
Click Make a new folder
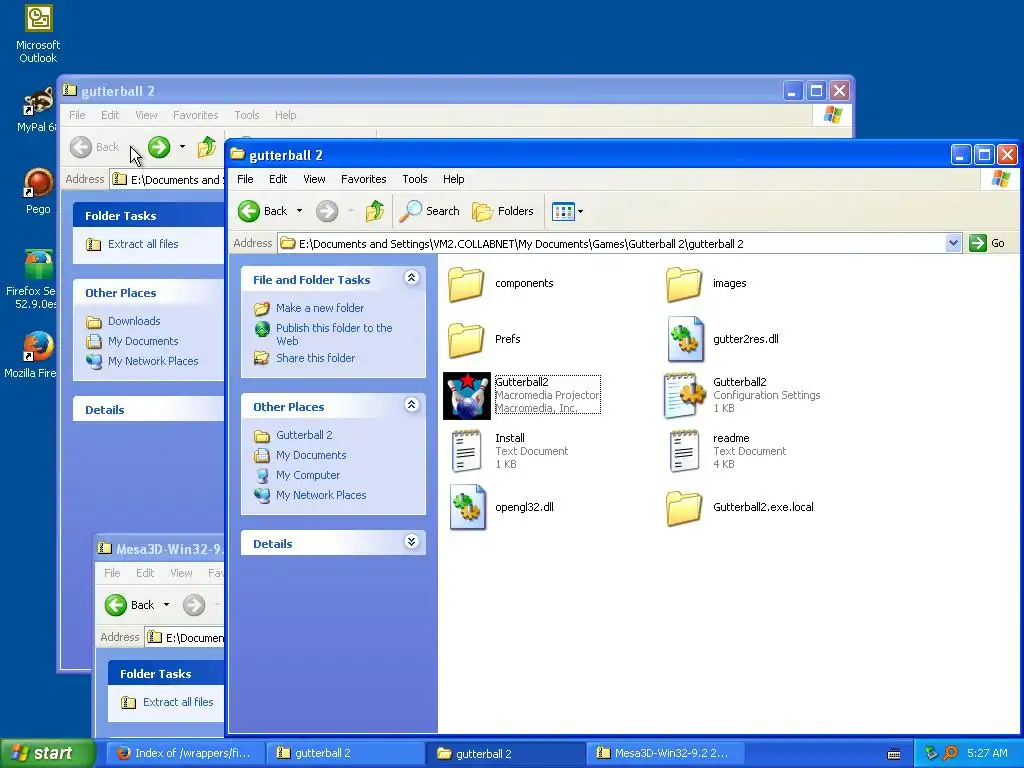pyautogui.click(x=319, y=308)
